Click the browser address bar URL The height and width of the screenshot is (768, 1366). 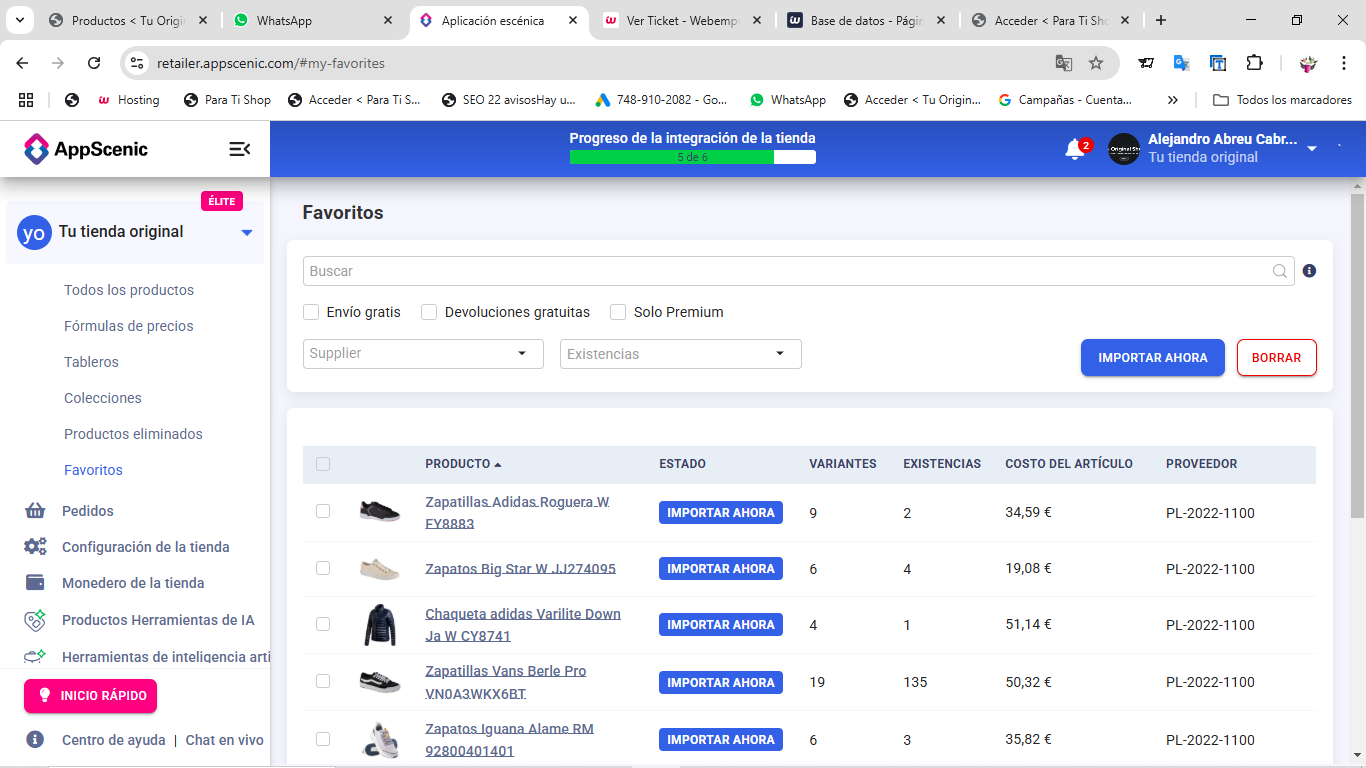271,63
